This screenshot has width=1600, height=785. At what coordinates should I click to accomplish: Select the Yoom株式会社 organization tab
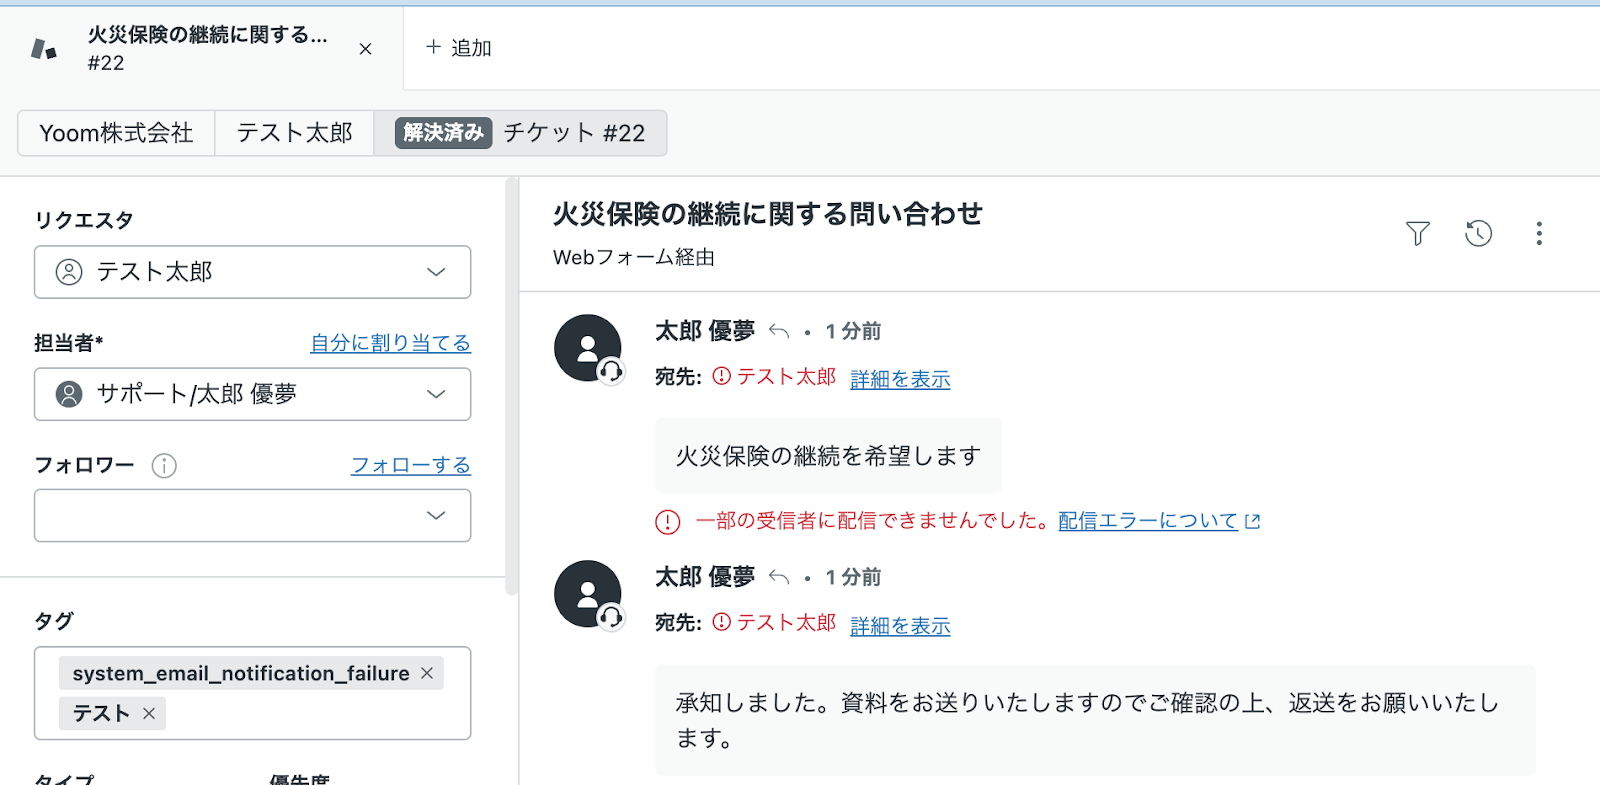(x=116, y=133)
